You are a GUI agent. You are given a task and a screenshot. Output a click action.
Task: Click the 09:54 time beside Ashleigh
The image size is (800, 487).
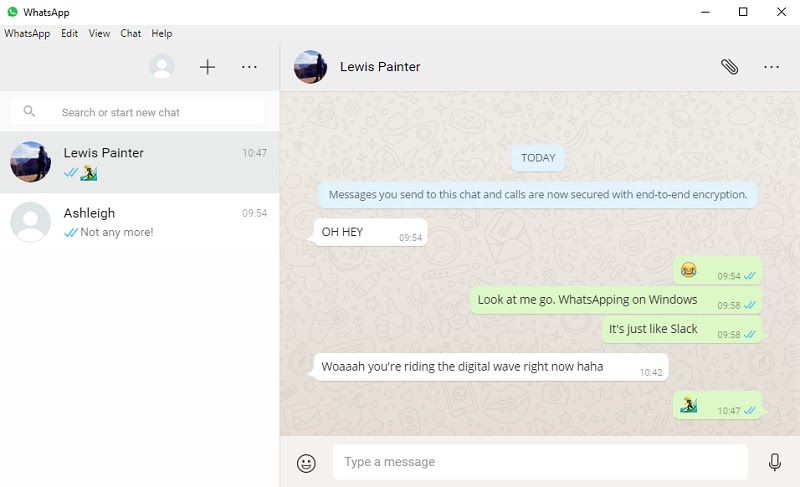click(254, 213)
